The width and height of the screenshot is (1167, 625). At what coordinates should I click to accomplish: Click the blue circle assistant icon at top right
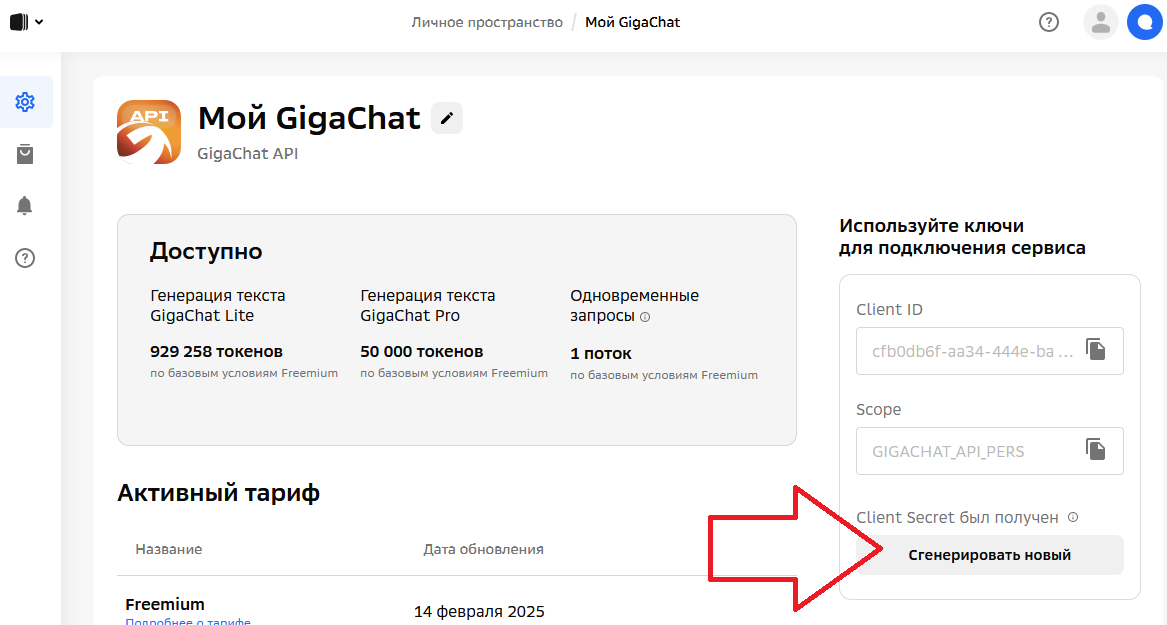click(x=1145, y=22)
